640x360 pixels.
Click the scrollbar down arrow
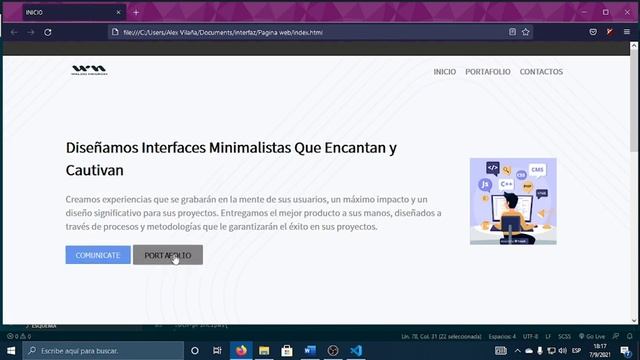coord(634,320)
